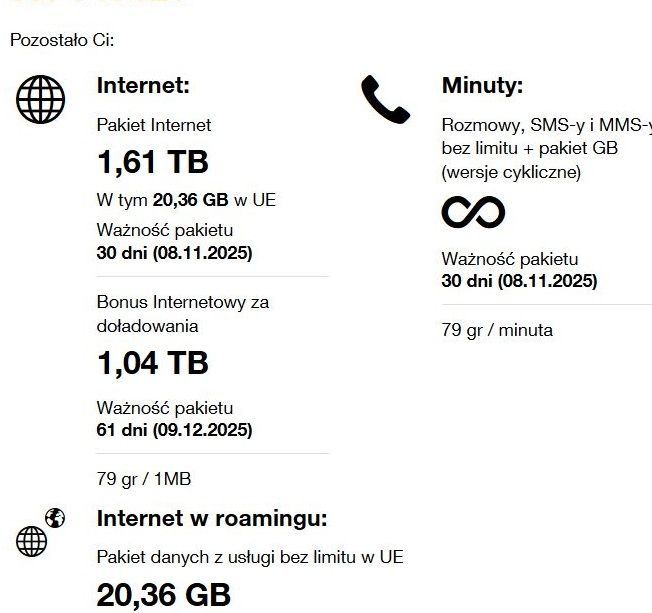Screen dimensions: 652x613
Task: Select the 'Internet:' section heading
Action: coord(143,86)
